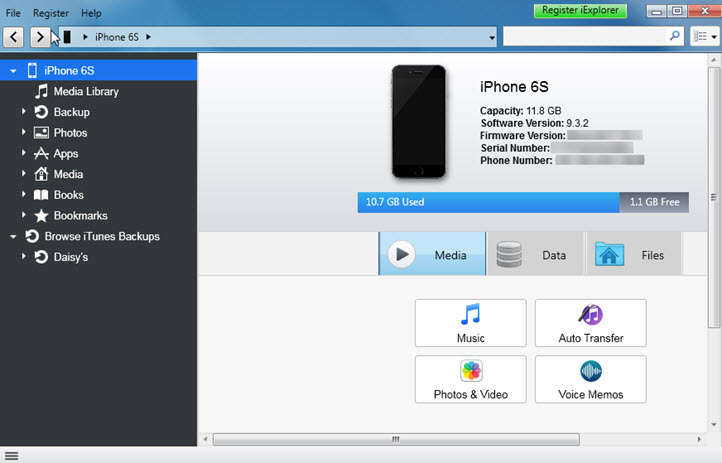This screenshot has height=463, width=722.
Task: Open the Help menu
Action: tap(91, 13)
